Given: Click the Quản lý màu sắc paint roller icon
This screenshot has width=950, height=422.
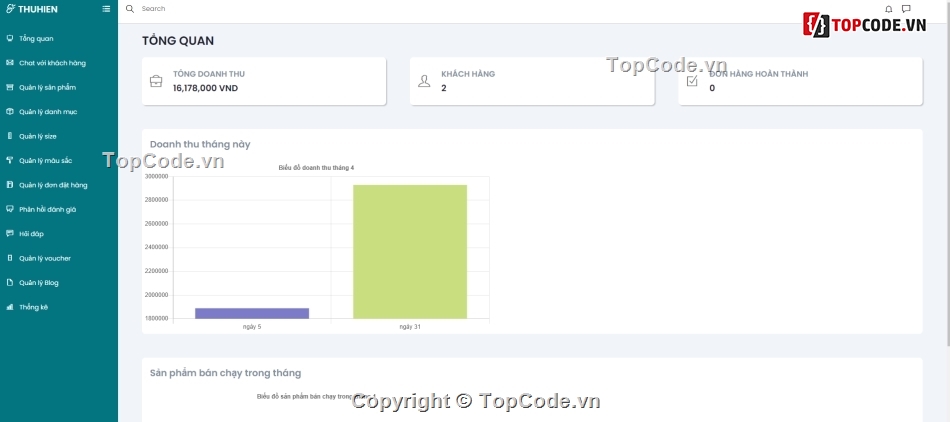Looking at the screenshot, I should [x=9, y=160].
